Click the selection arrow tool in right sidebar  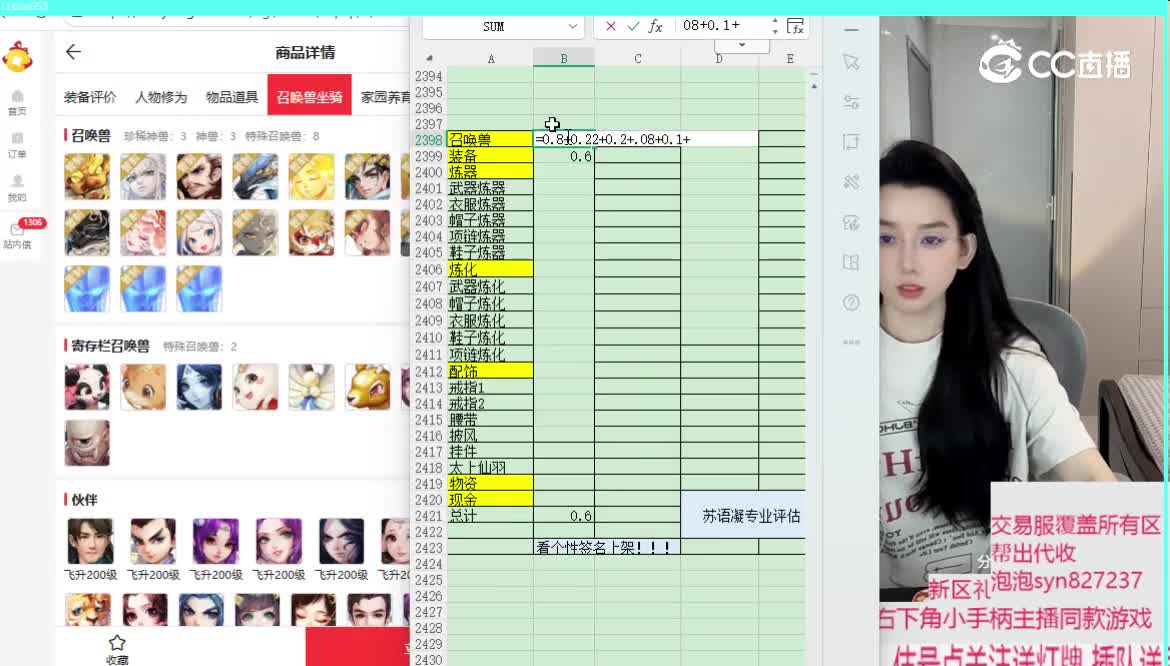(x=851, y=62)
